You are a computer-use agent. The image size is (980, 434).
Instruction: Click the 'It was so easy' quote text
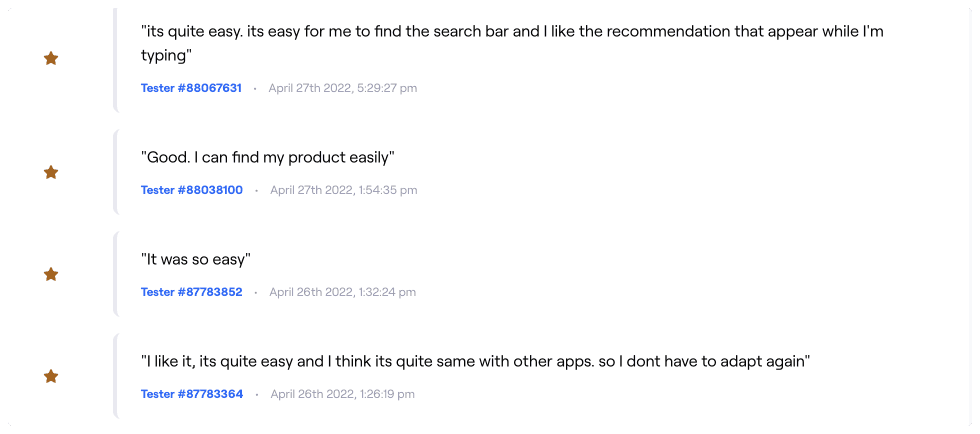[196, 260]
